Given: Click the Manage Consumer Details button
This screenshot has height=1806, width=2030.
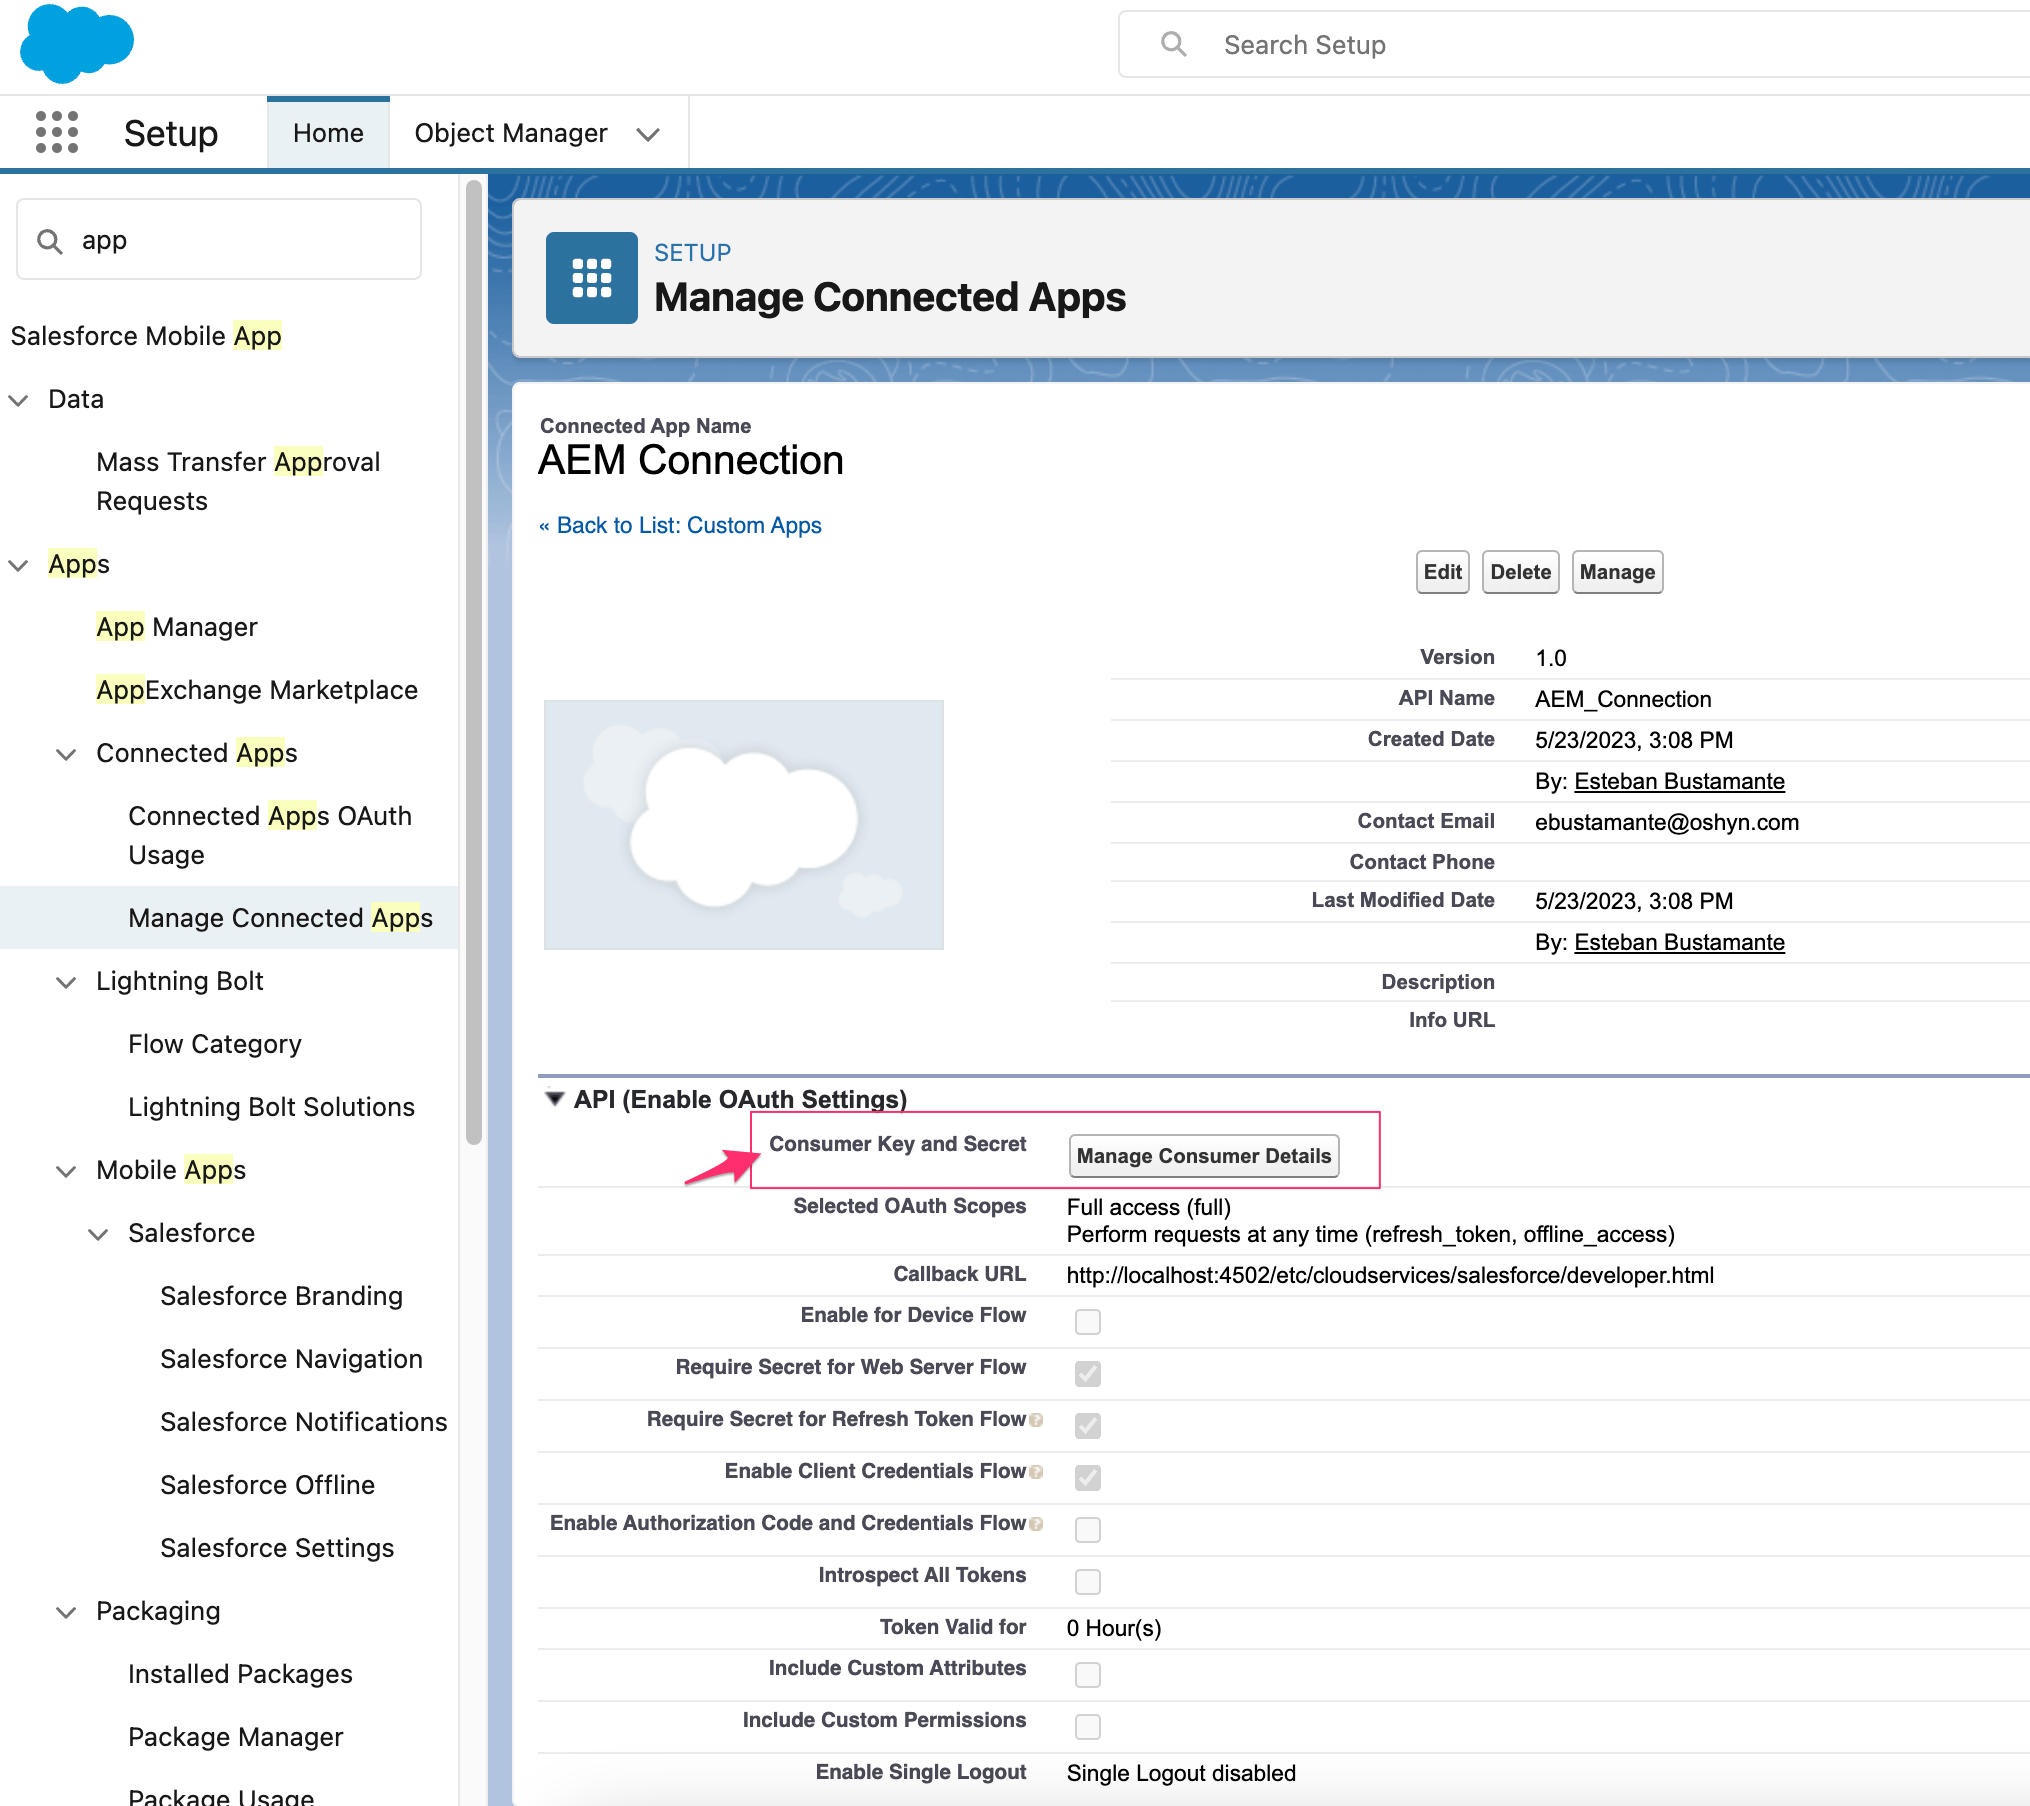Looking at the screenshot, I should pyautogui.click(x=1203, y=1156).
